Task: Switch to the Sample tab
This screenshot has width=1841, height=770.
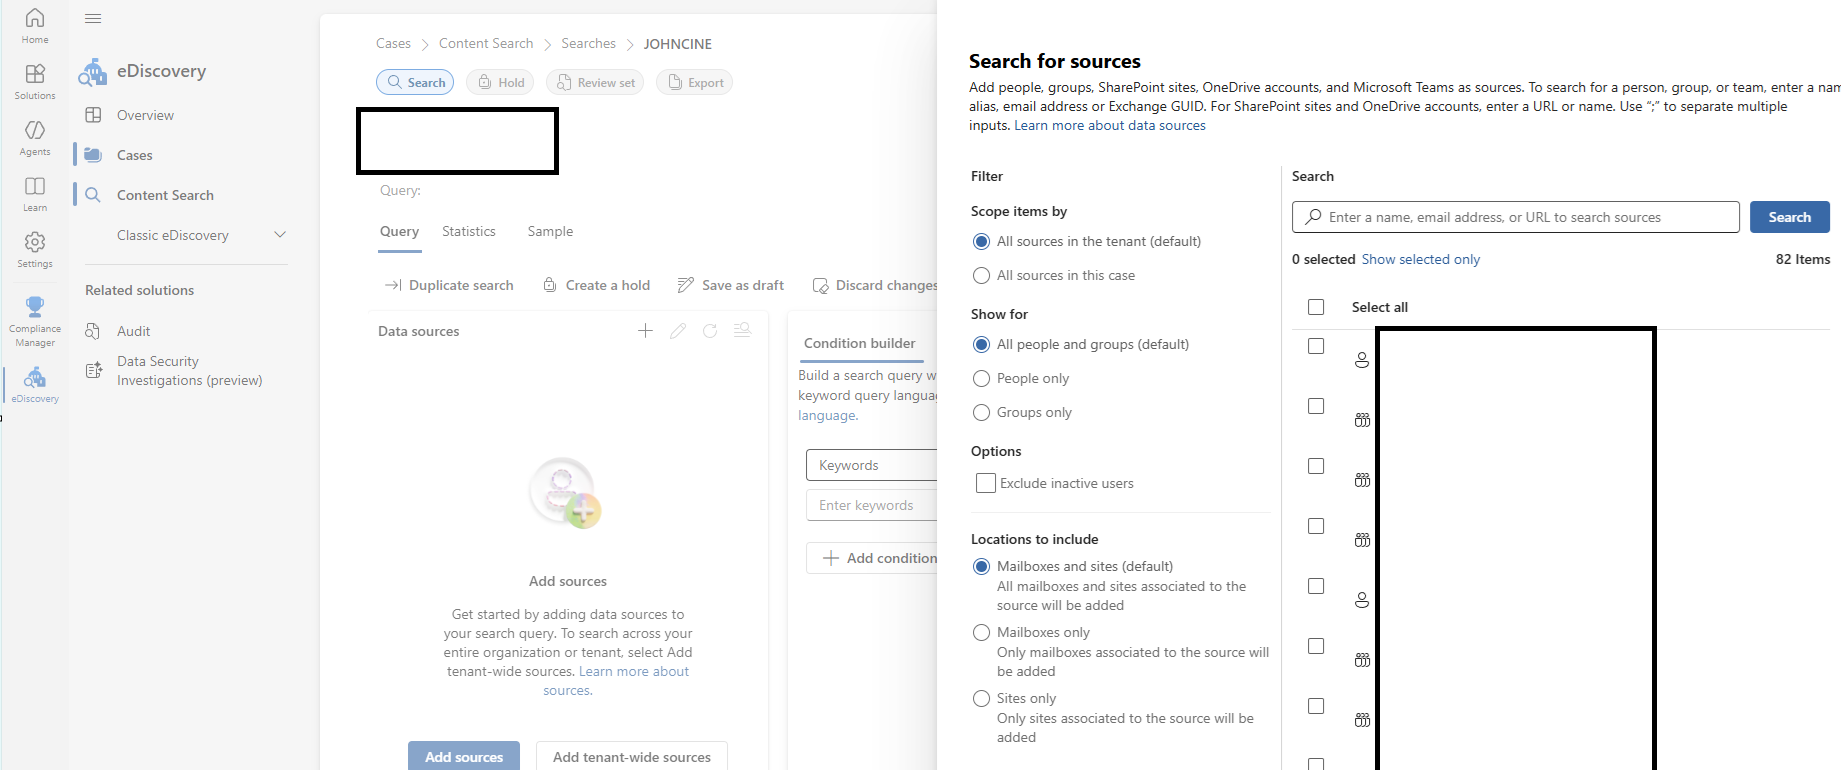Action: (x=550, y=231)
